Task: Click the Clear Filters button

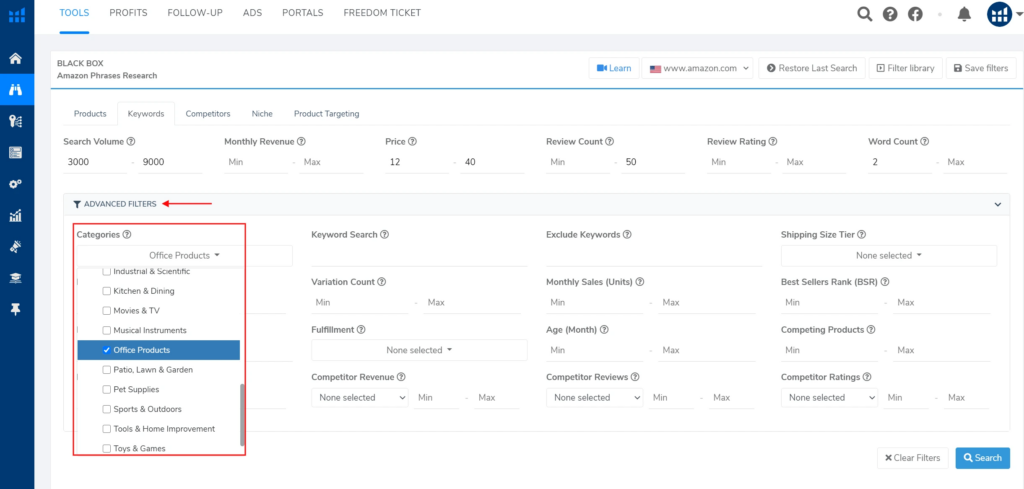Action: (912, 458)
